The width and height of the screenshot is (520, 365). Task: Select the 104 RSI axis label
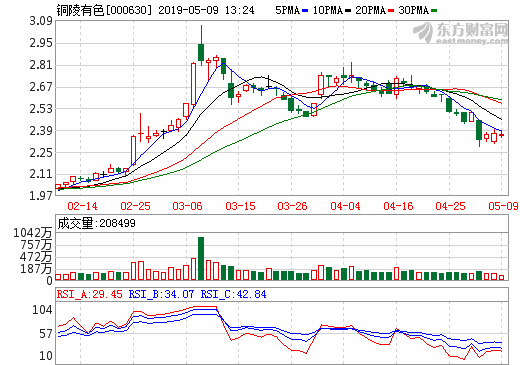point(42,310)
